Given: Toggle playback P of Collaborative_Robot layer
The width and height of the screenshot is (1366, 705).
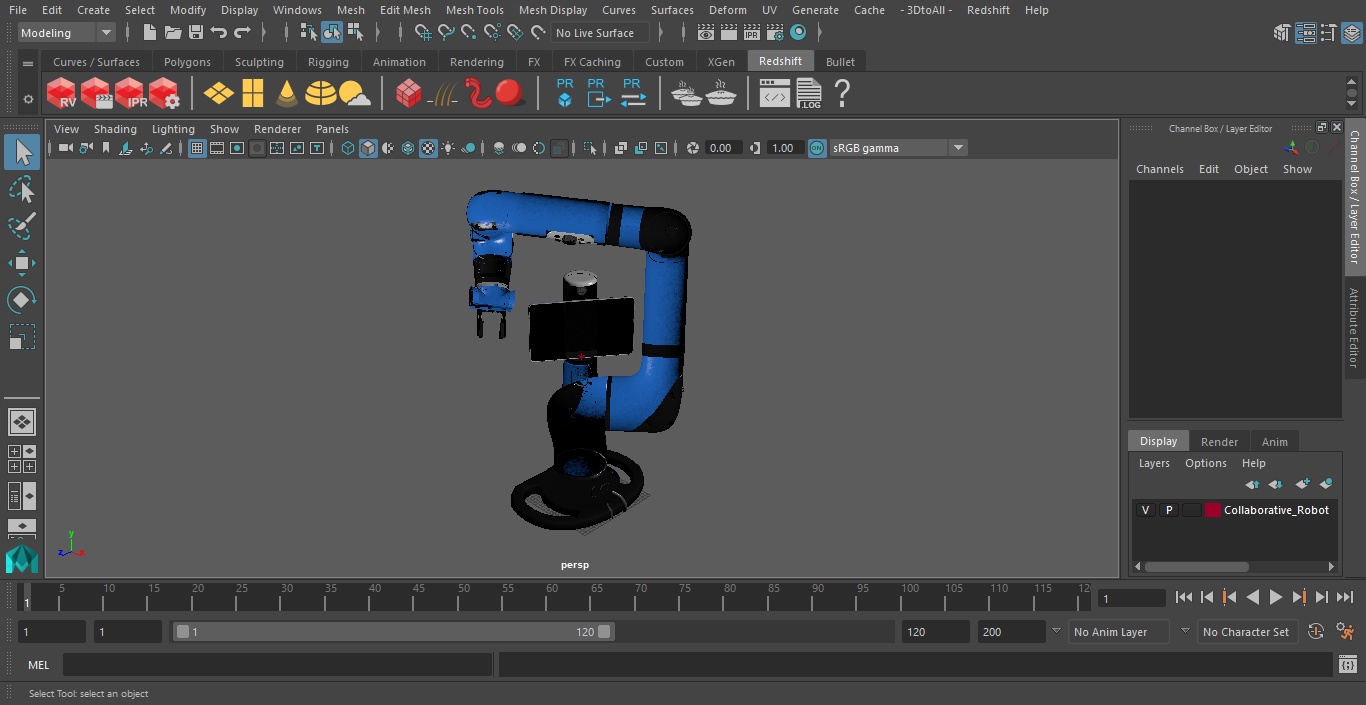Looking at the screenshot, I should [1168, 510].
